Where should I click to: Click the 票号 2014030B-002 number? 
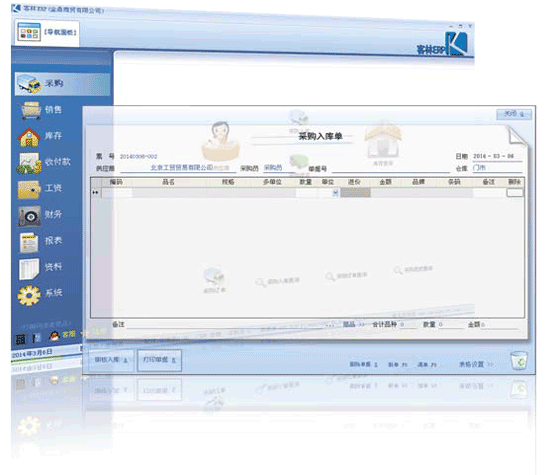[x=138, y=157]
